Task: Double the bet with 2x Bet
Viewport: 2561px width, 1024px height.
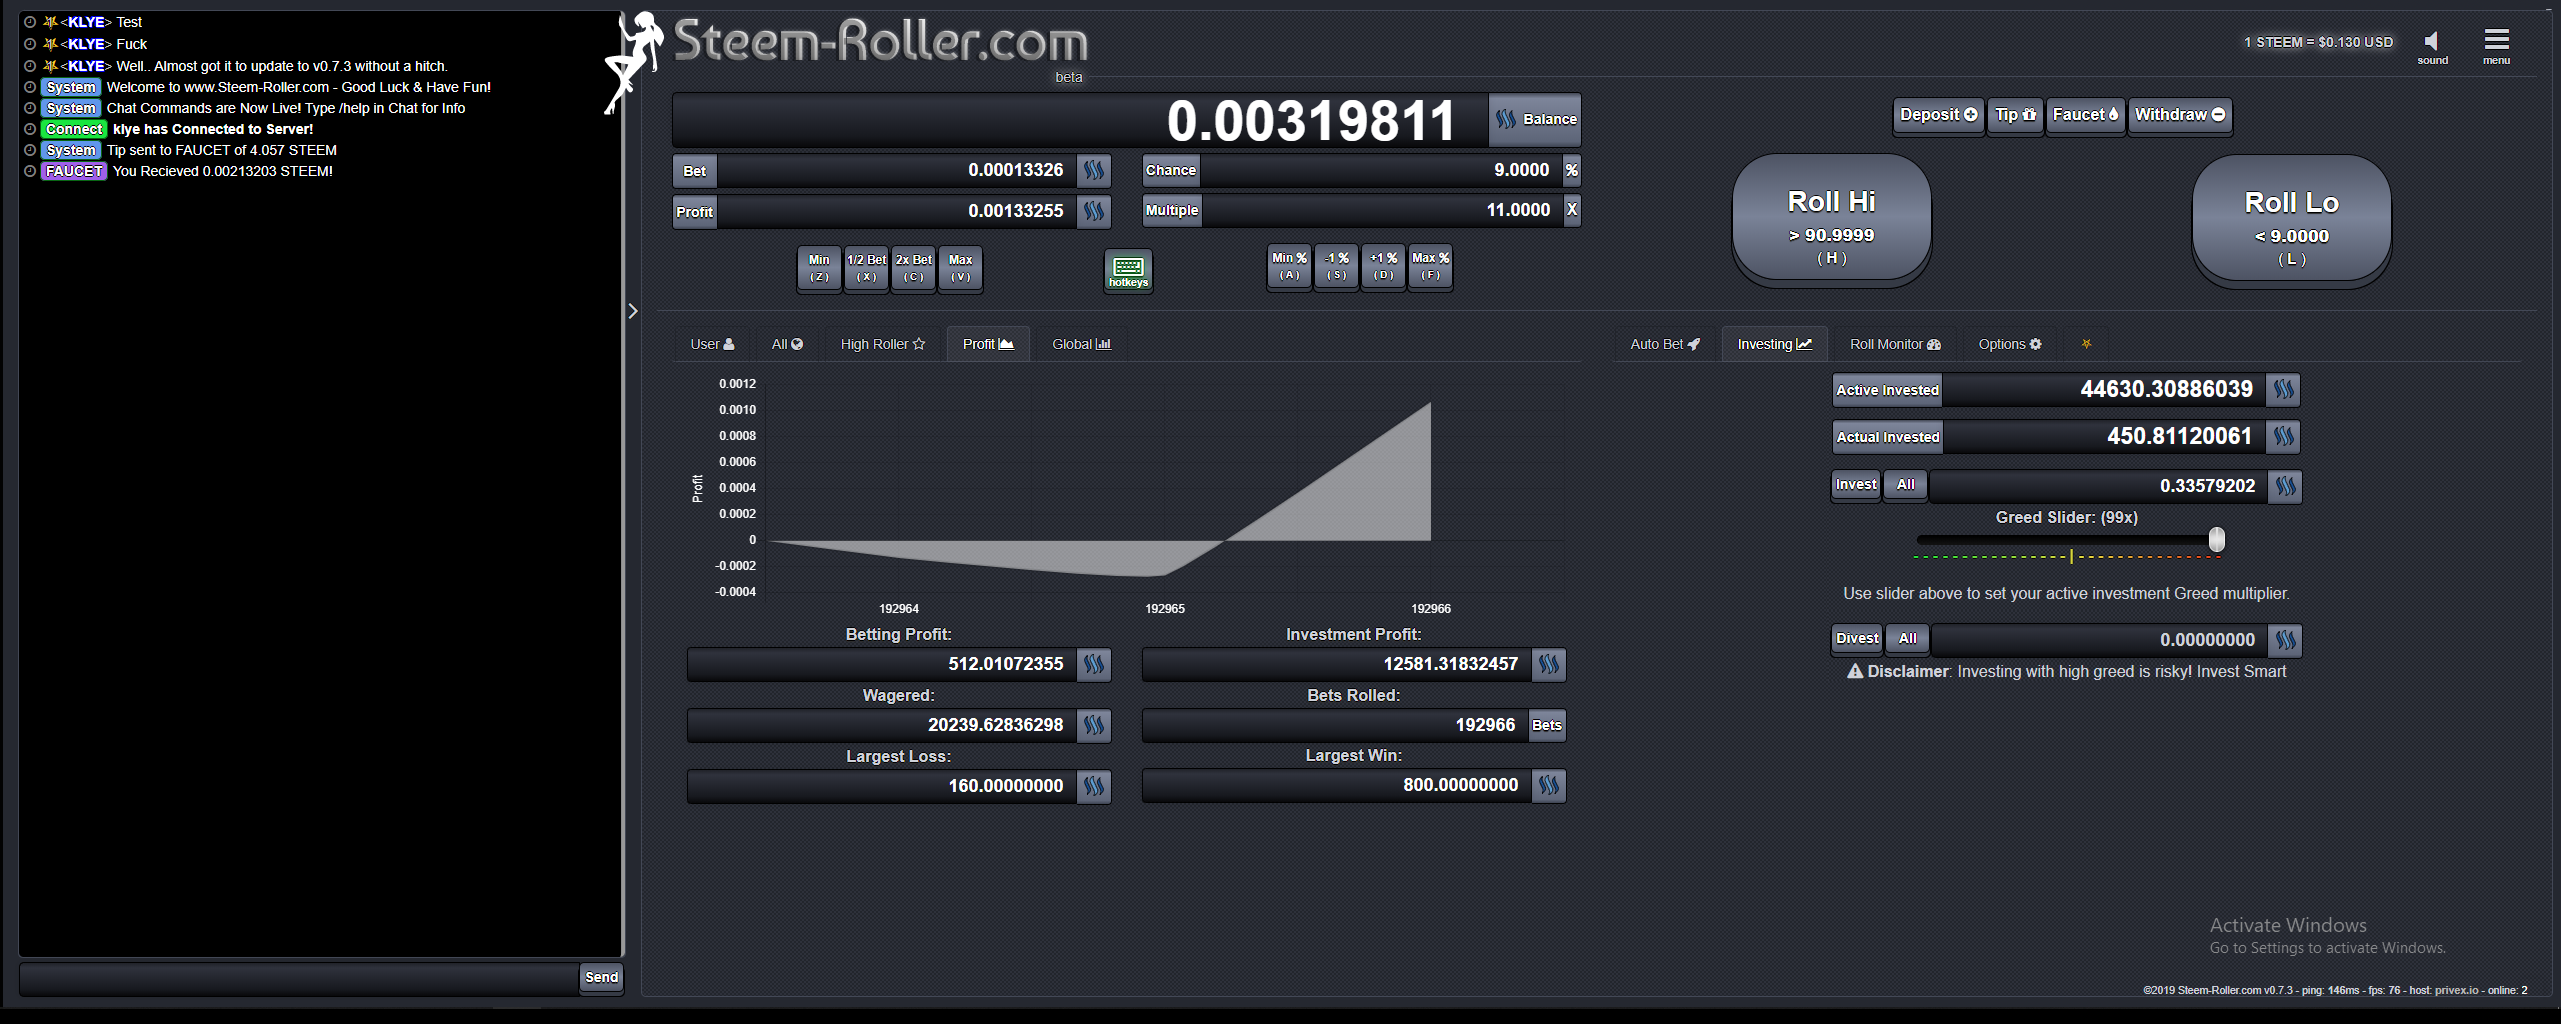Action: pos(913,268)
